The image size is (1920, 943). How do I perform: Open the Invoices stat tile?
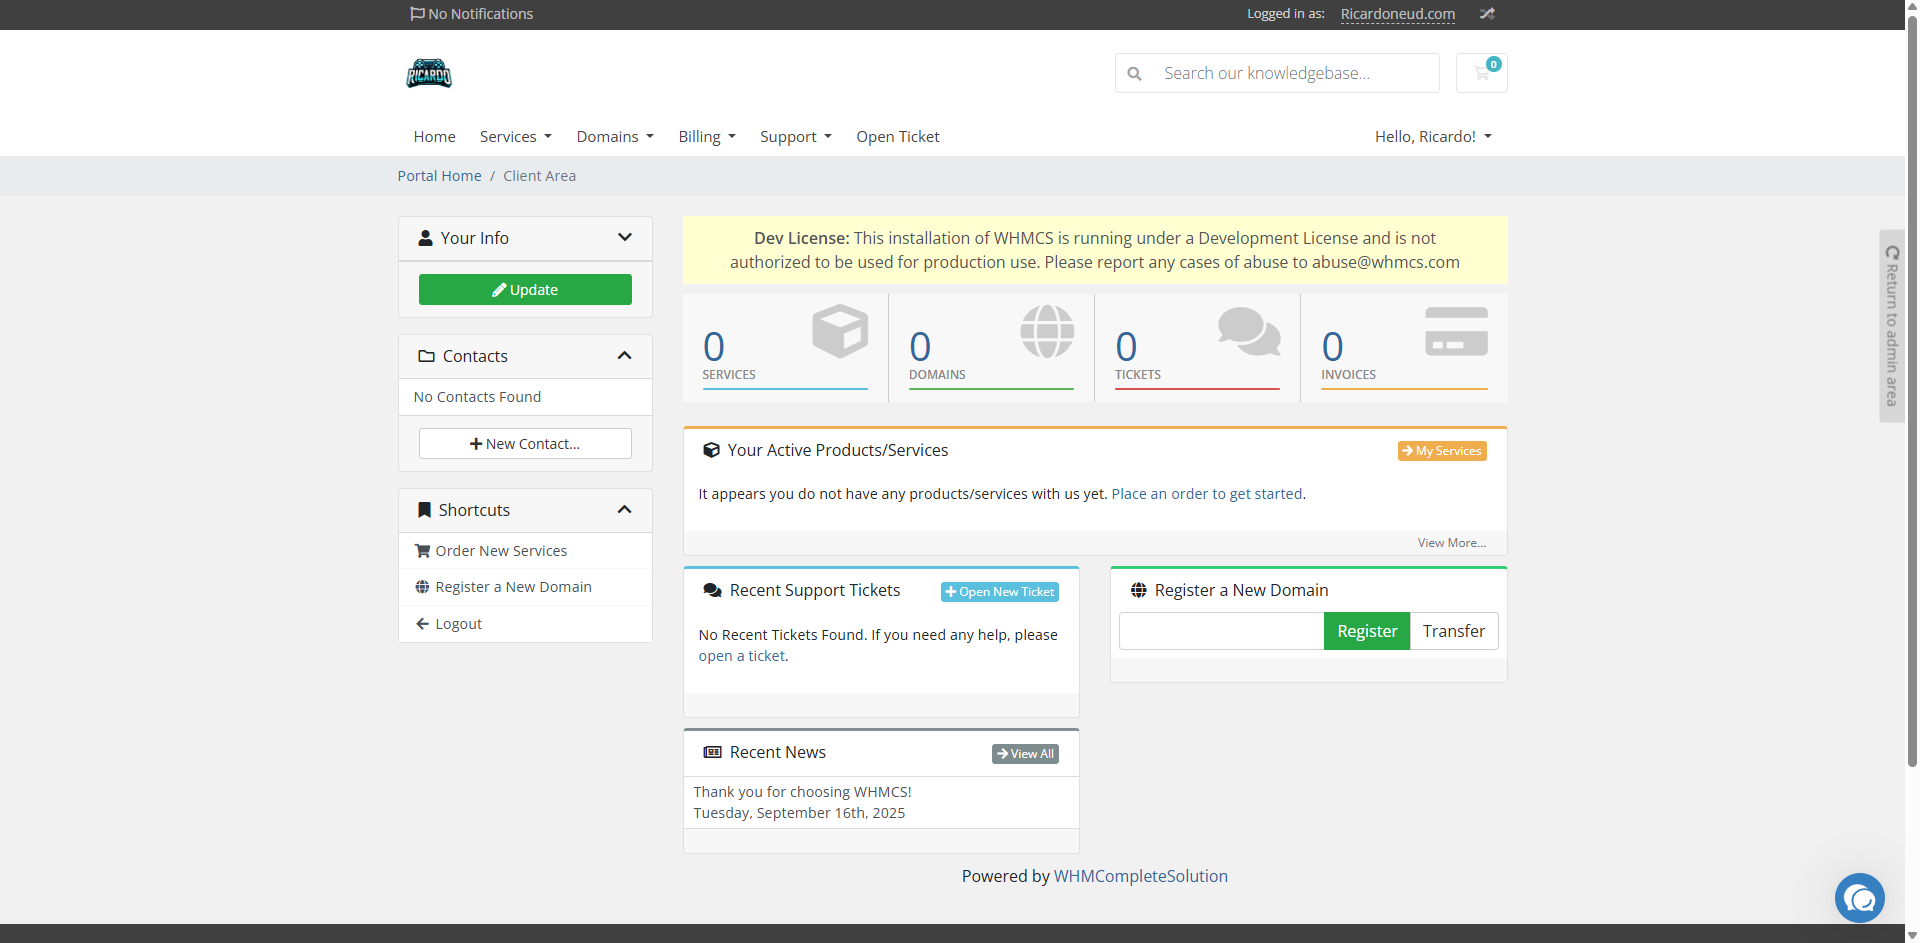coord(1404,347)
